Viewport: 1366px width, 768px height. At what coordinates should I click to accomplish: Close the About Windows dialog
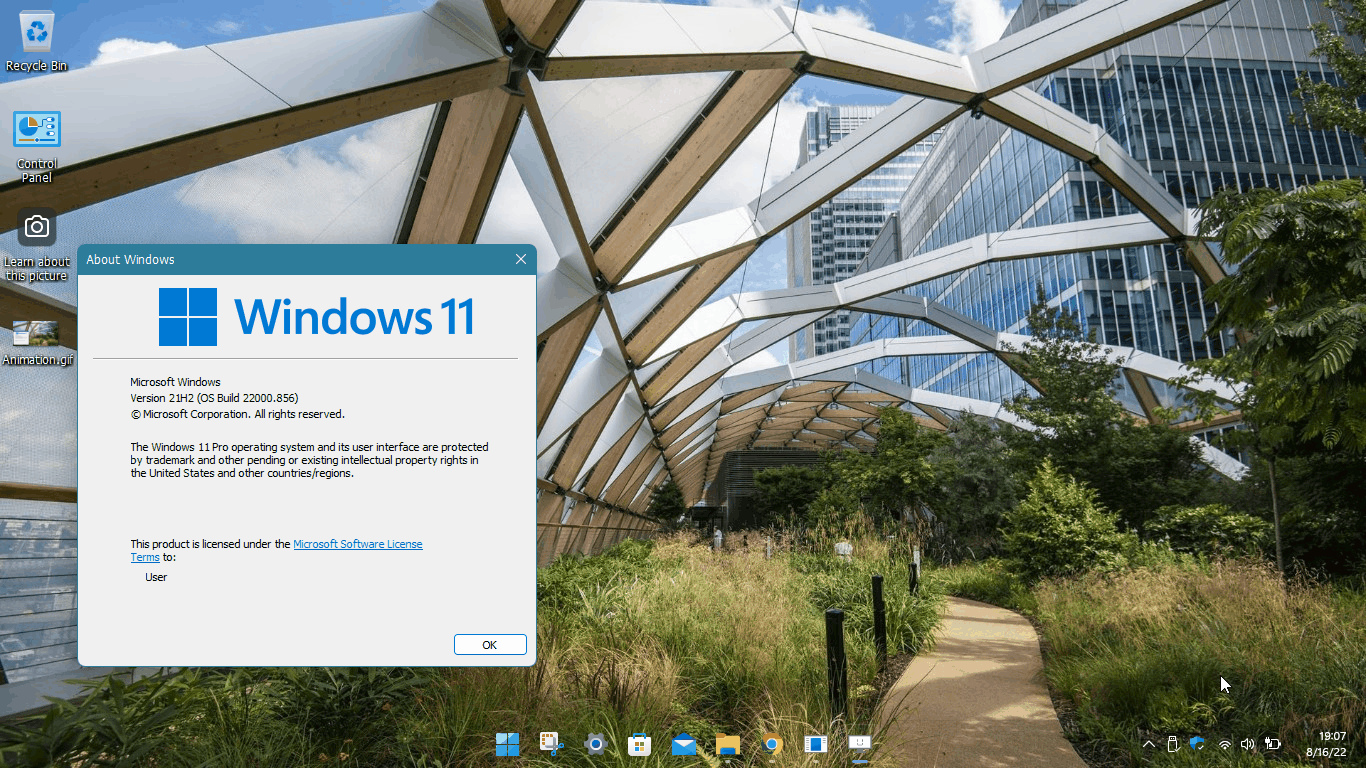pos(521,259)
